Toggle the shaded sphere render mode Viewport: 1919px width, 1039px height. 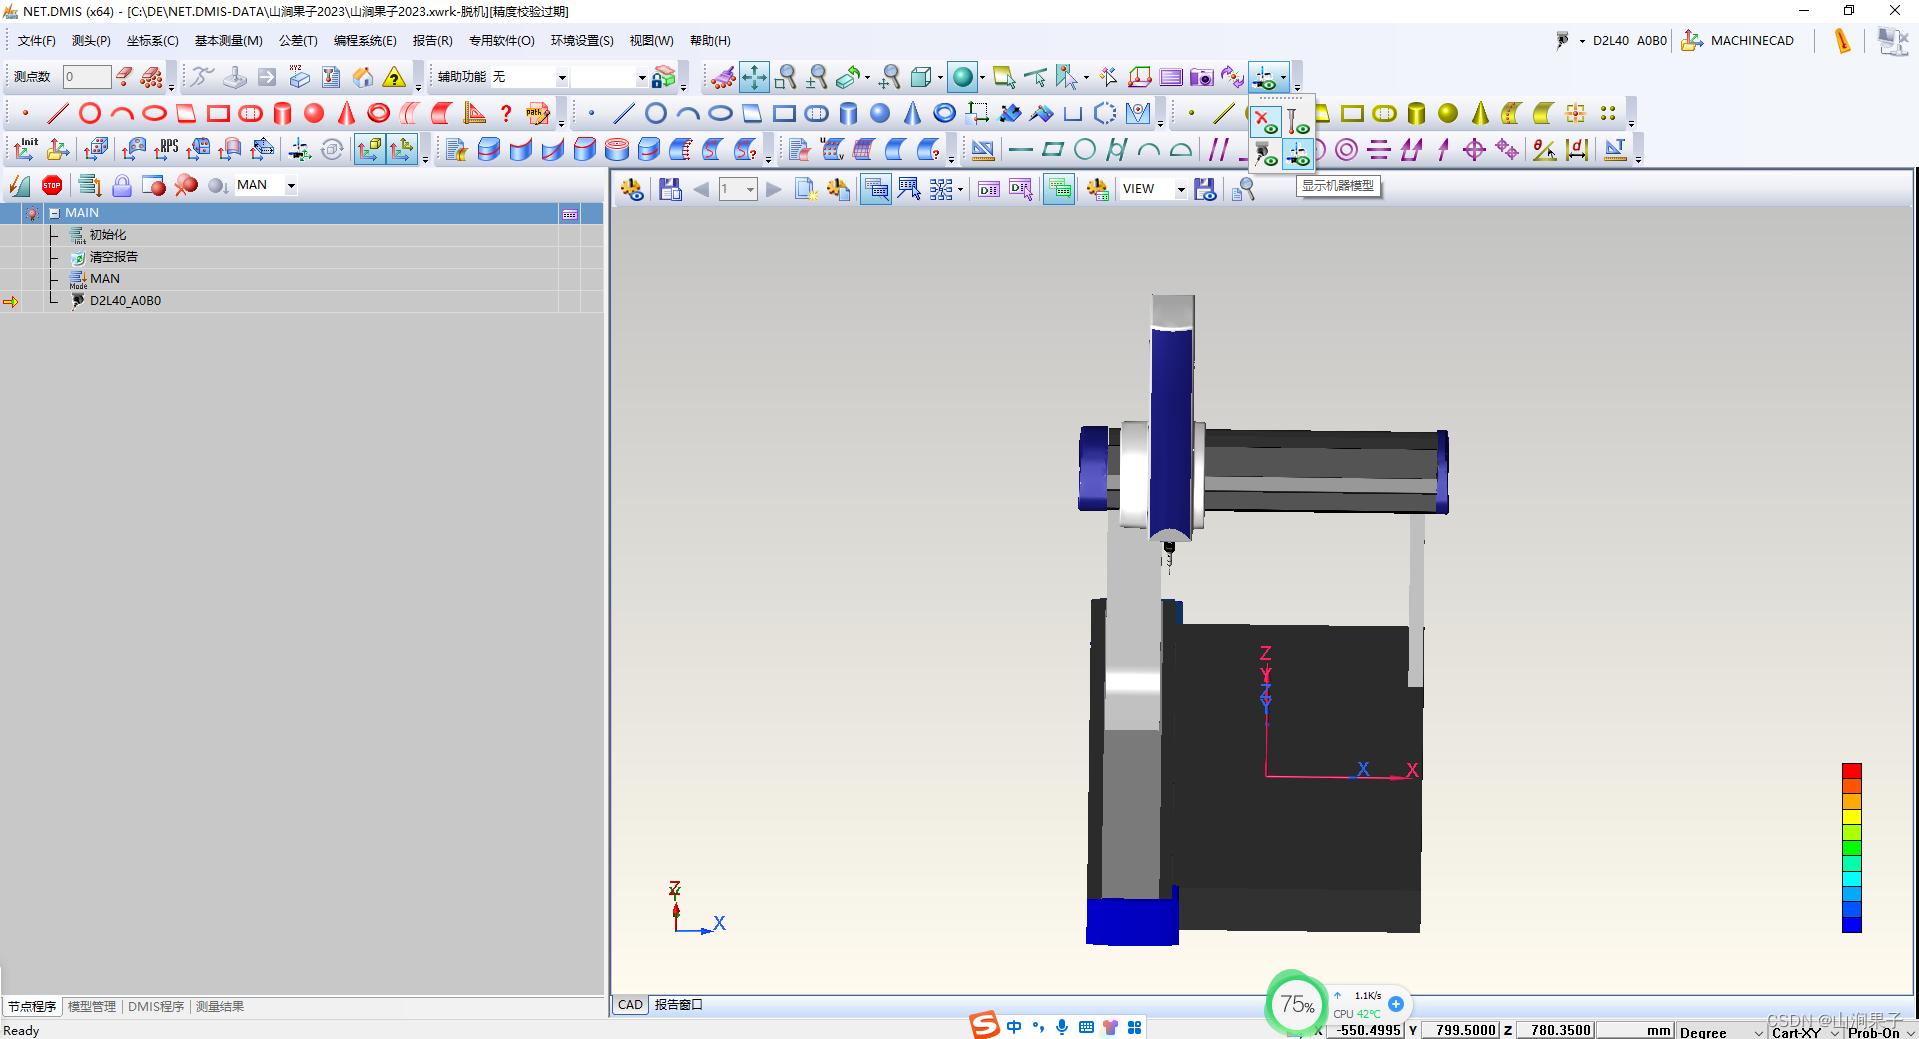pyautogui.click(x=962, y=77)
